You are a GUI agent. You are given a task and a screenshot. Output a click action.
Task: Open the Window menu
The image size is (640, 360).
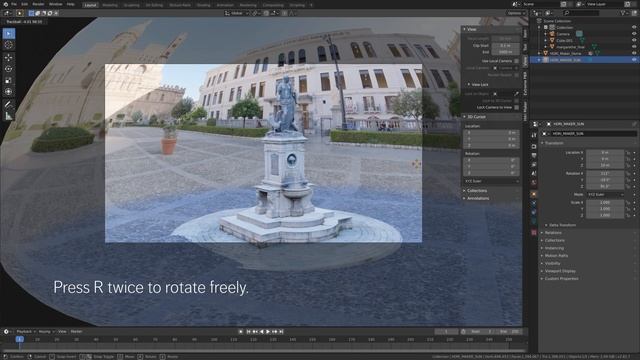coord(56,4)
